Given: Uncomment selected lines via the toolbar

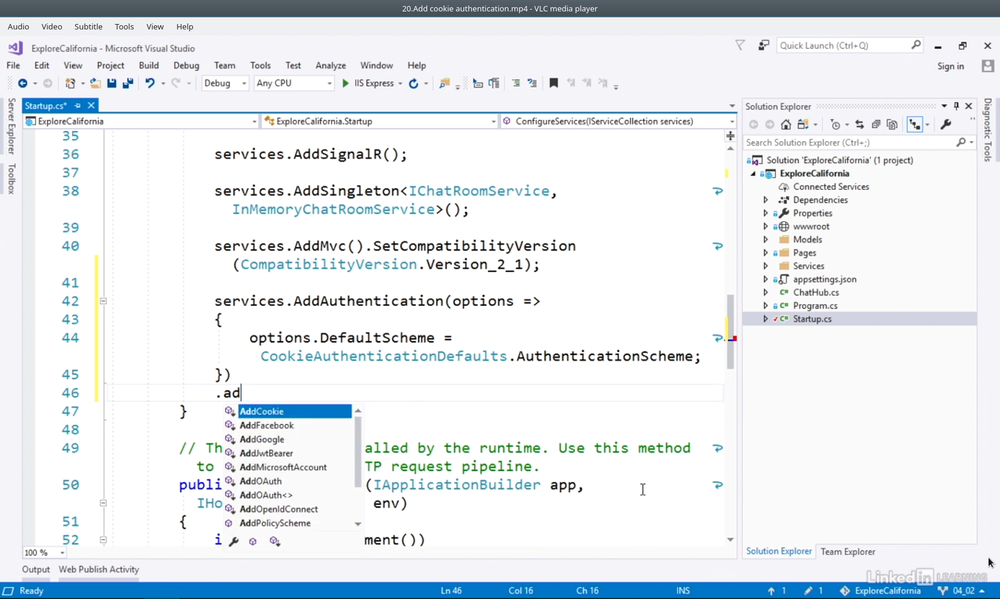Looking at the screenshot, I should click(532, 84).
